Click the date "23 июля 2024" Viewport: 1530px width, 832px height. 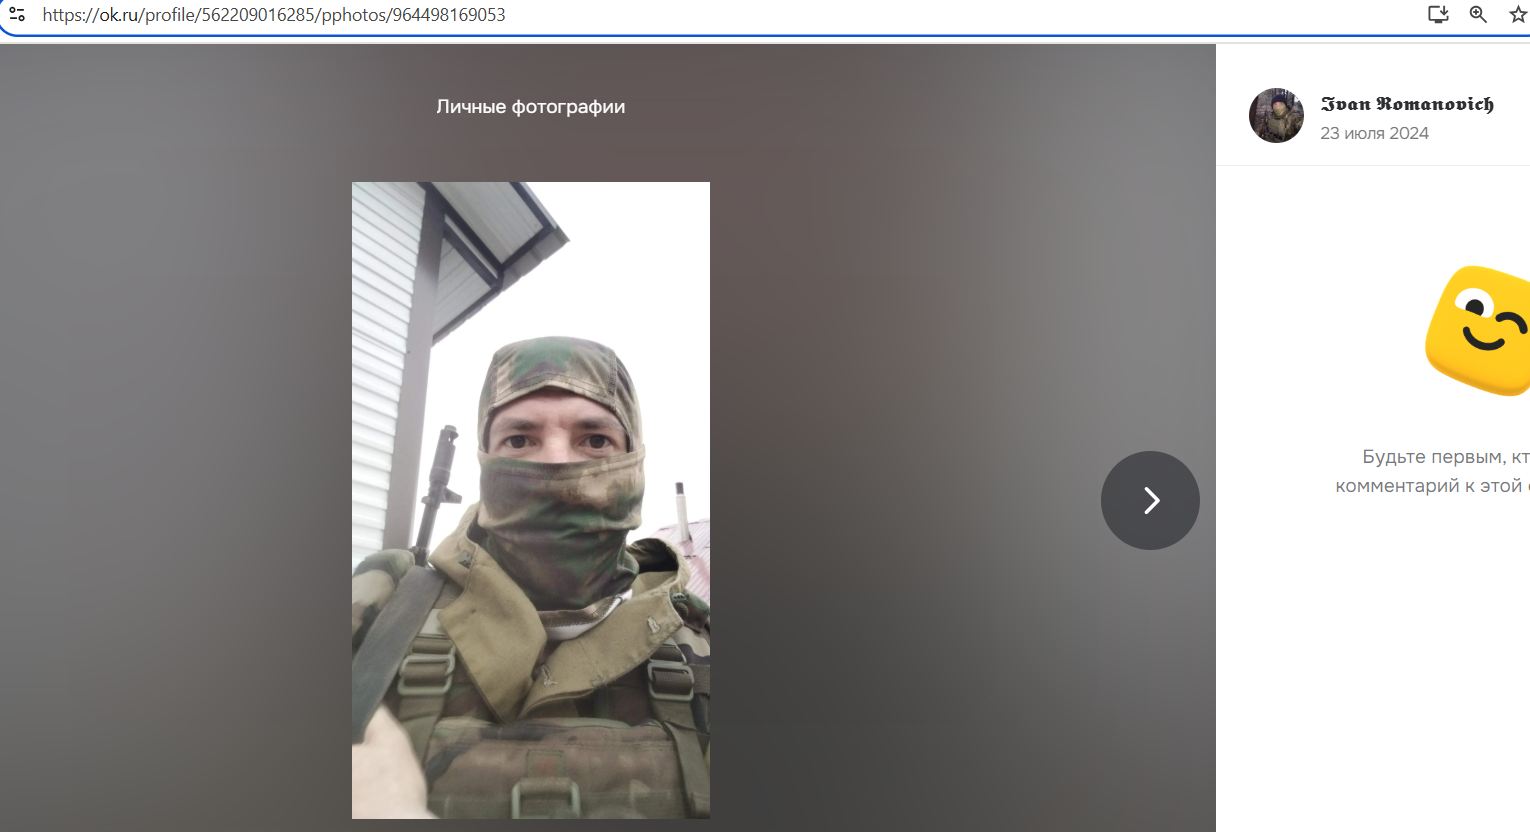tap(1374, 133)
